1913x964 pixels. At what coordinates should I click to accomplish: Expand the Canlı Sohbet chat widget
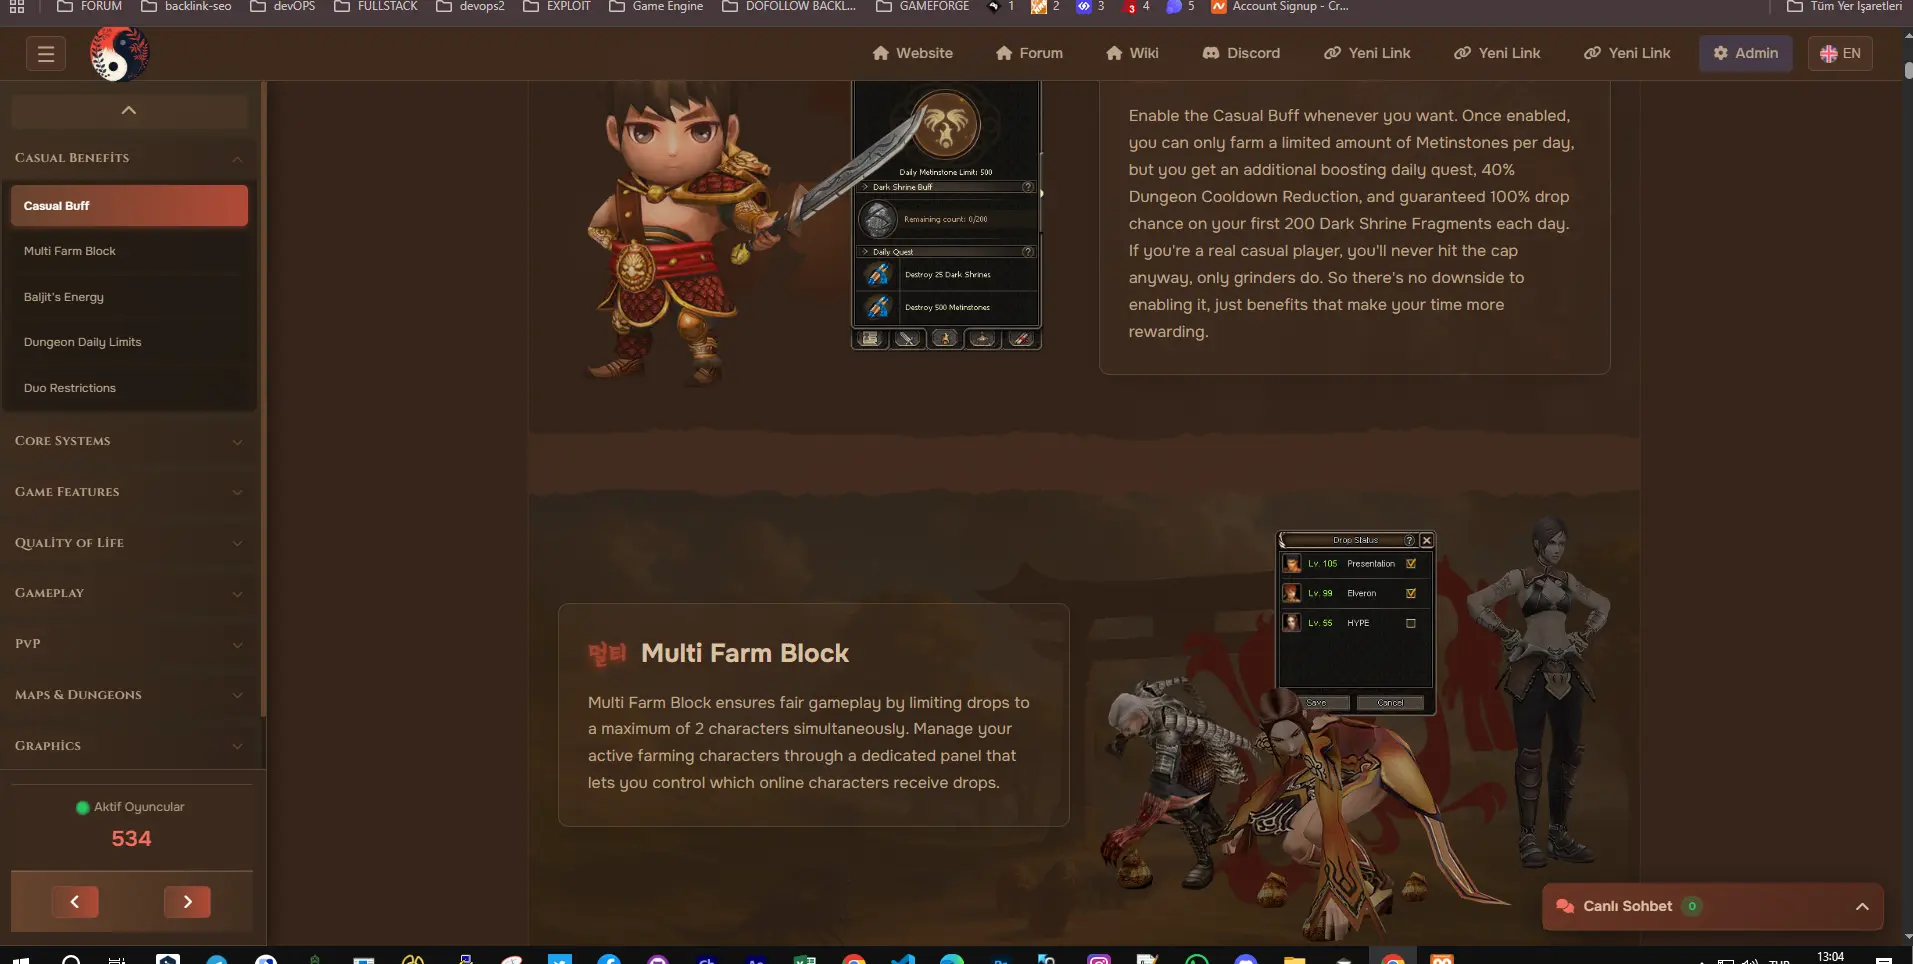[x=1862, y=906]
